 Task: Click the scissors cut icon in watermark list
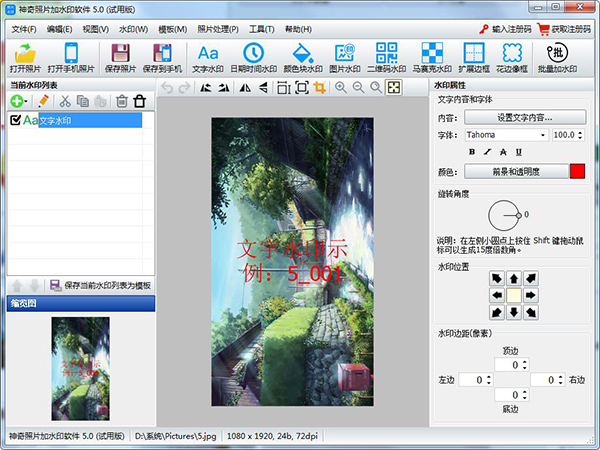[x=65, y=101]
